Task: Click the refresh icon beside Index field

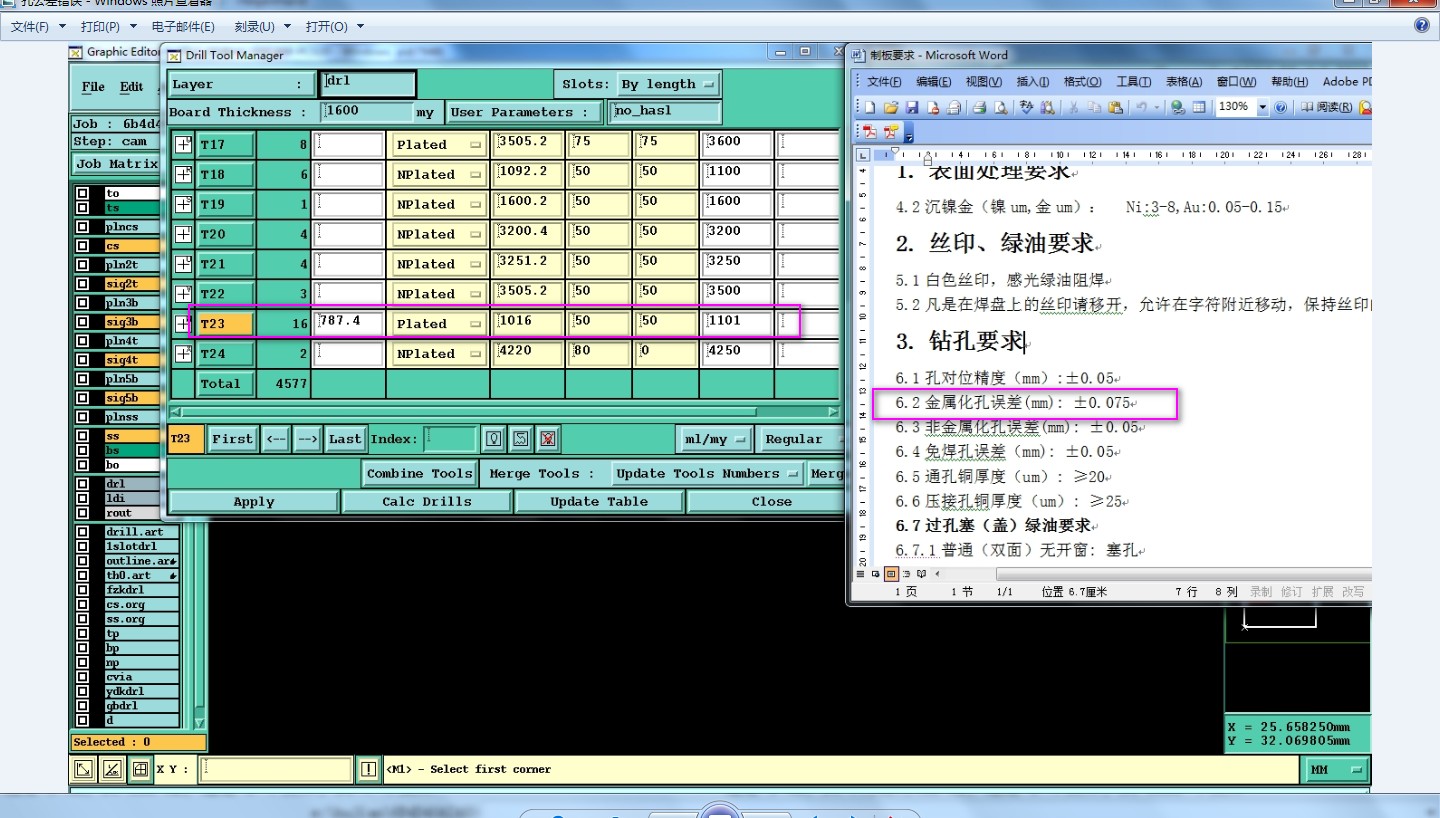Action: 520,438
